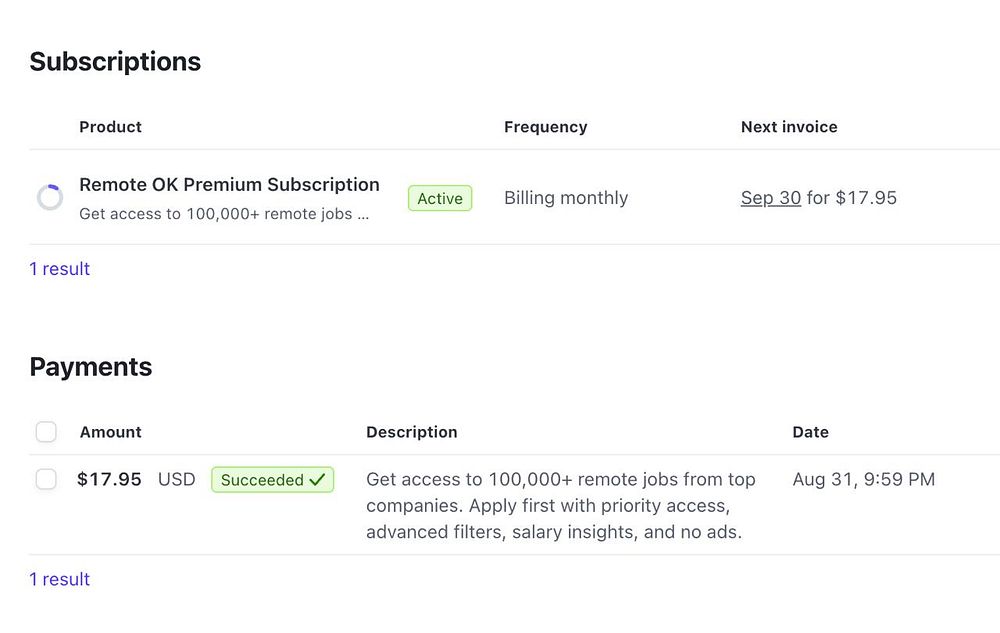Image resolution: width=1000 pixels, height=633 pixels.
Task: Click the Description column header
Action: pyautogui.click(x=411, y=432)
